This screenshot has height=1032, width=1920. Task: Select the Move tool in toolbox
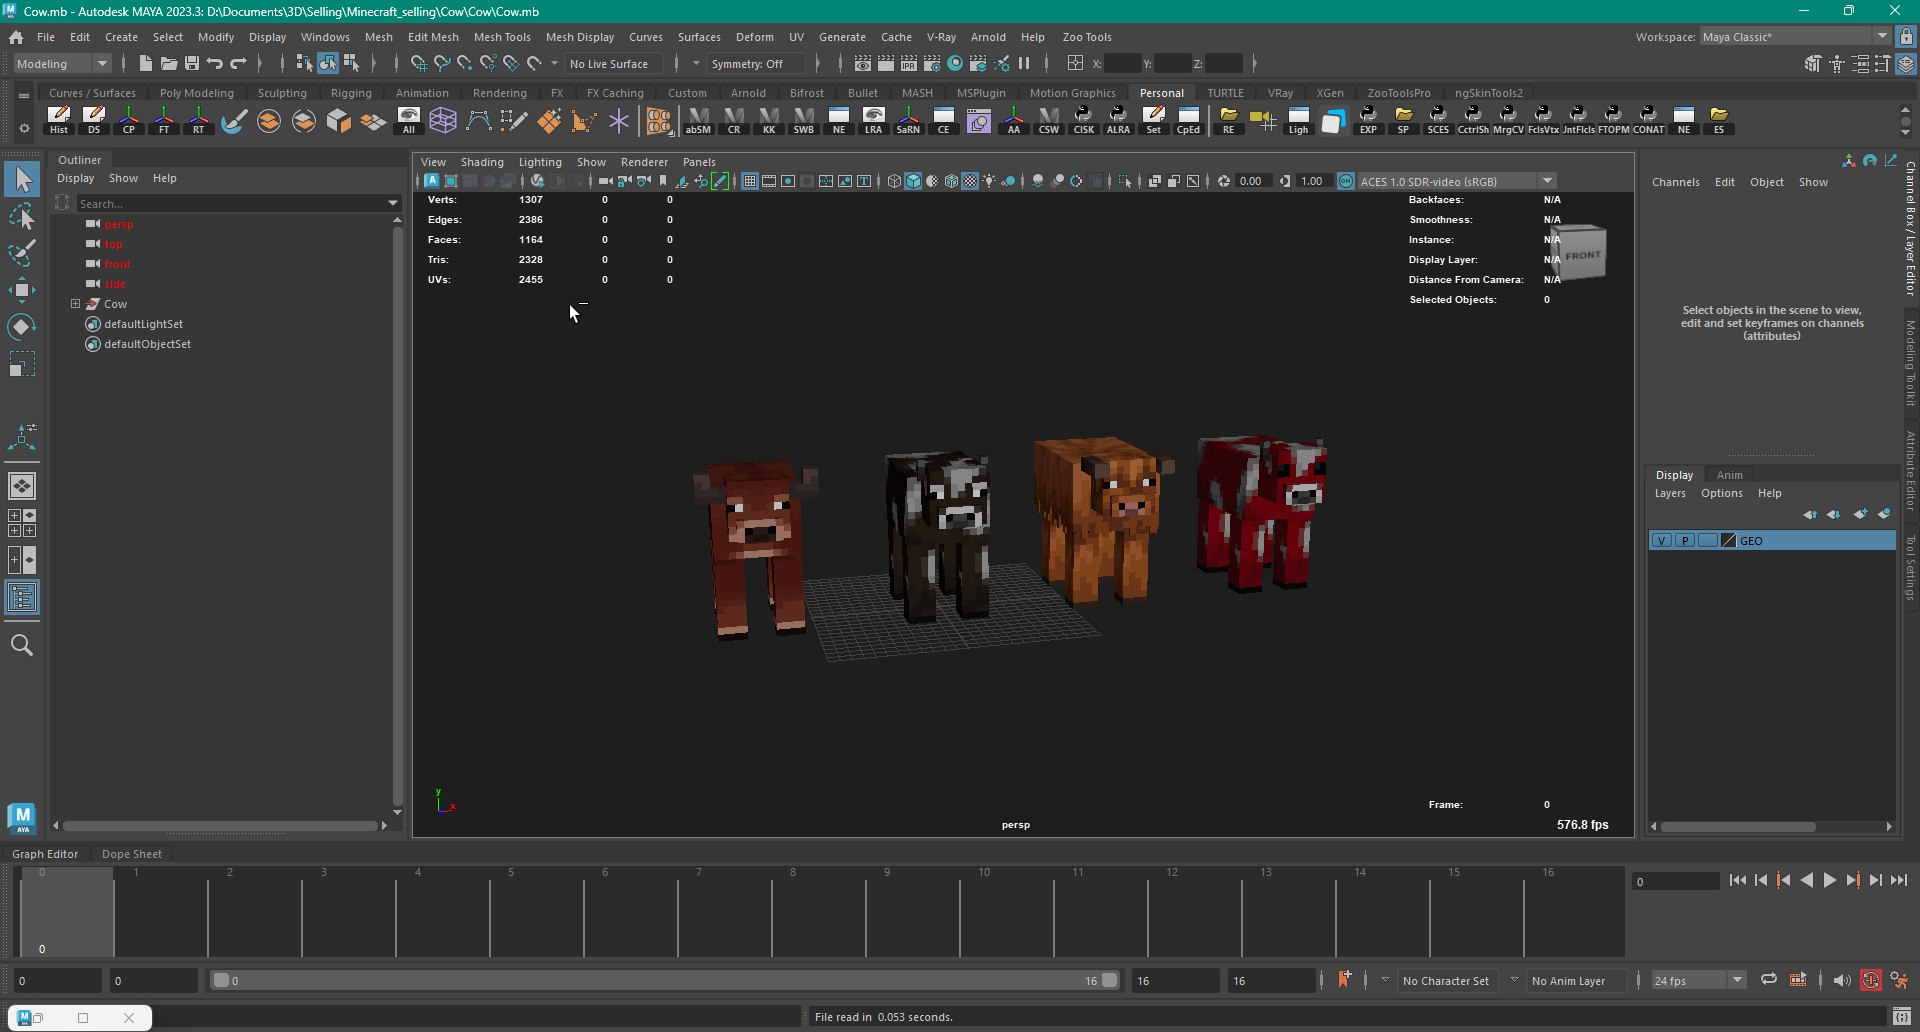22,290
